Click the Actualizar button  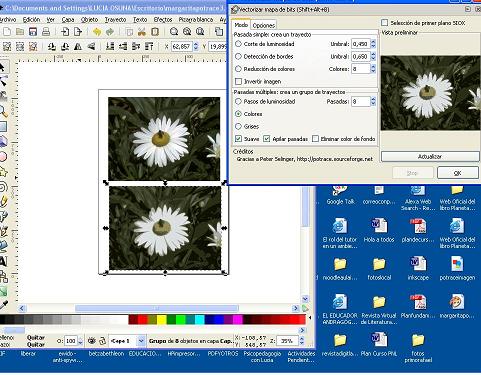click(430, 156)
